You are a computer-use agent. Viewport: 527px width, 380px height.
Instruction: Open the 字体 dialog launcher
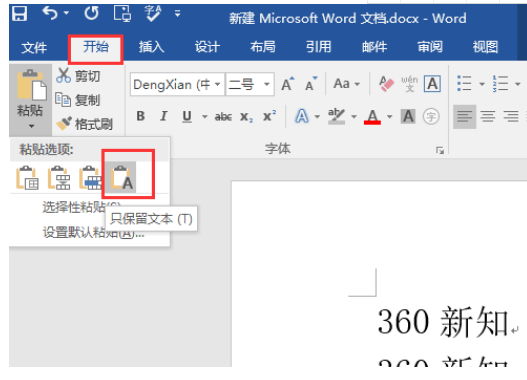click(x=440, y=150)
